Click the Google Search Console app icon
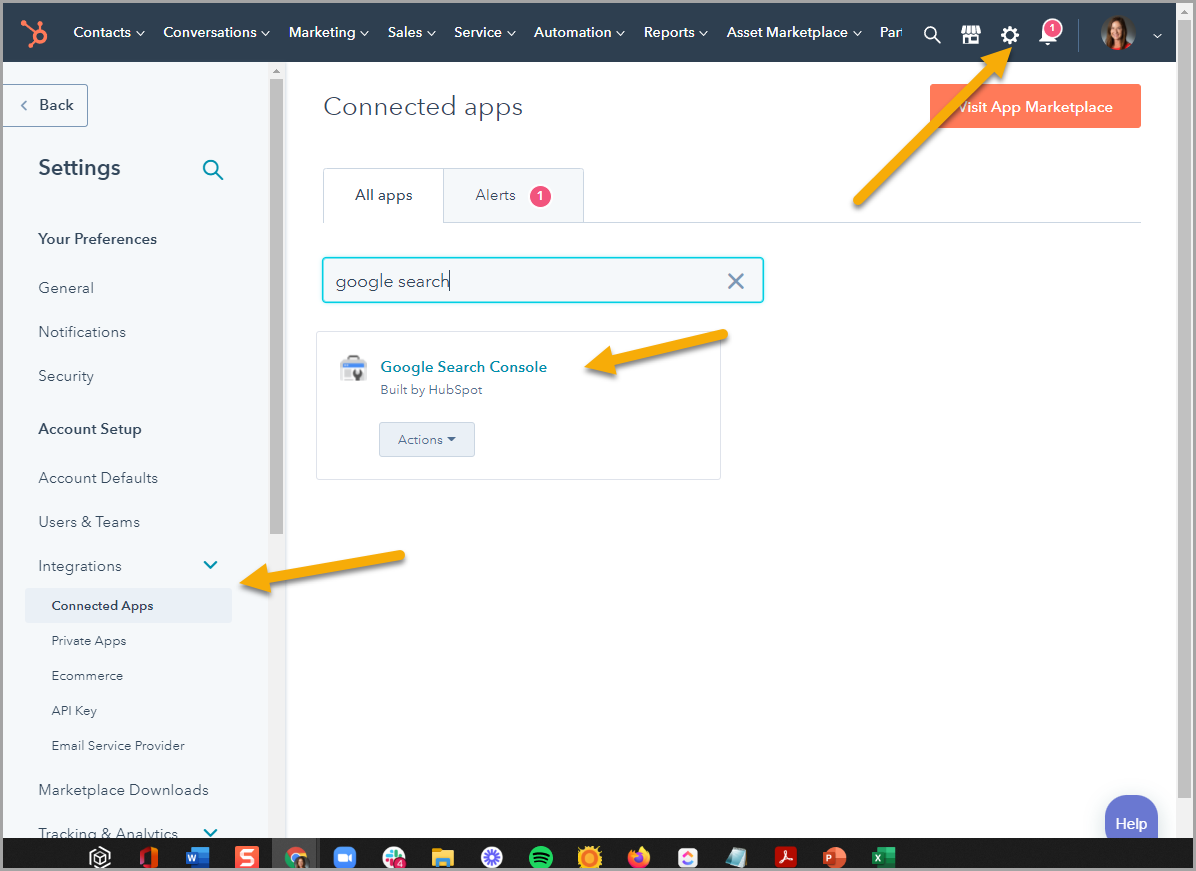 coord(353,368)
